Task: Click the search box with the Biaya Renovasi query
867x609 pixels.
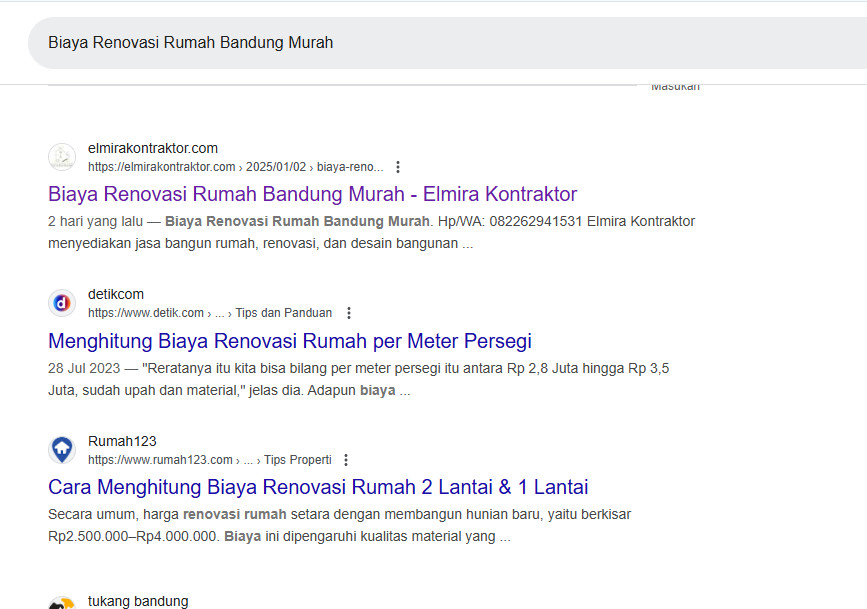Action: click(447, 43)
